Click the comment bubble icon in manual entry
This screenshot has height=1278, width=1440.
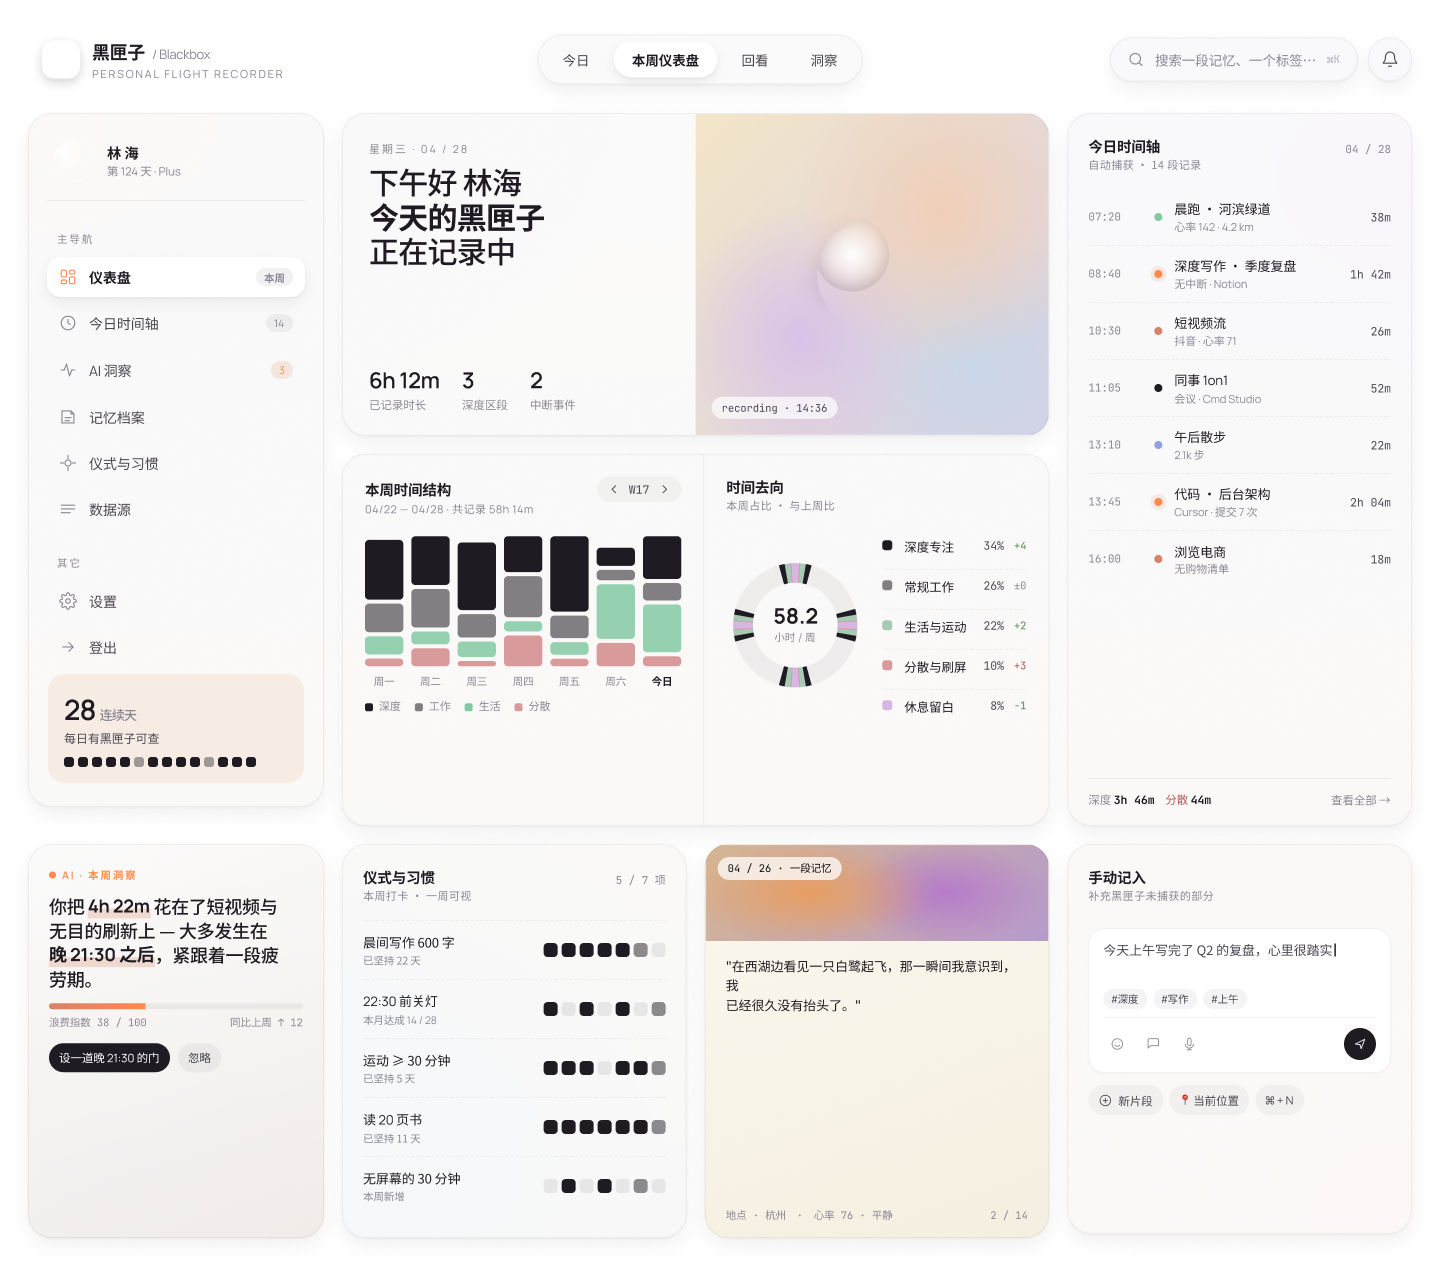pos(1153,1044)
